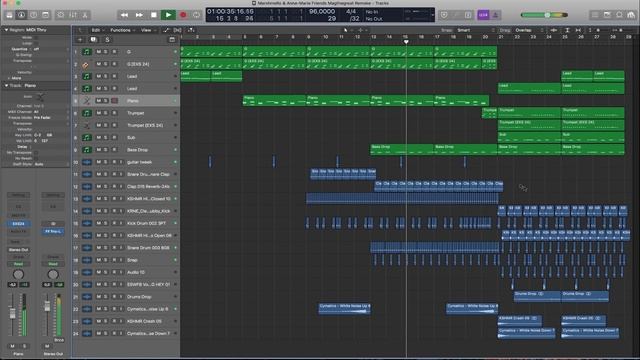This screenshot has width=640, height=360.
Task: Open the Quick Help button
Action: pos(33,15)
